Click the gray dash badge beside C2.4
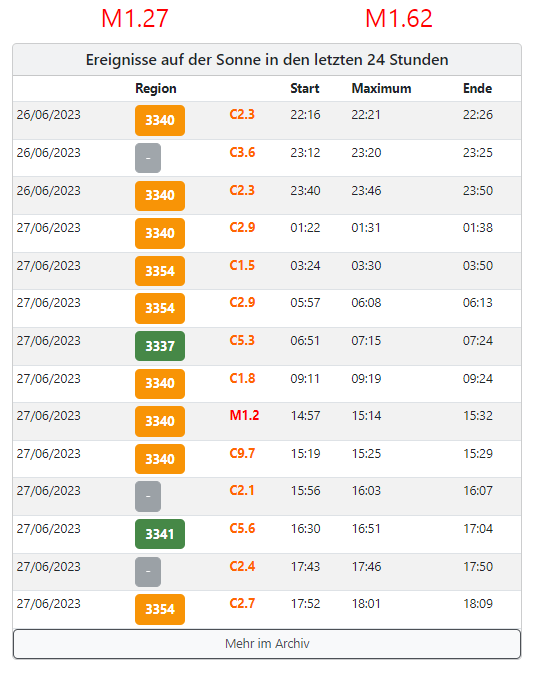533x673 pixels. click(148, 572)
